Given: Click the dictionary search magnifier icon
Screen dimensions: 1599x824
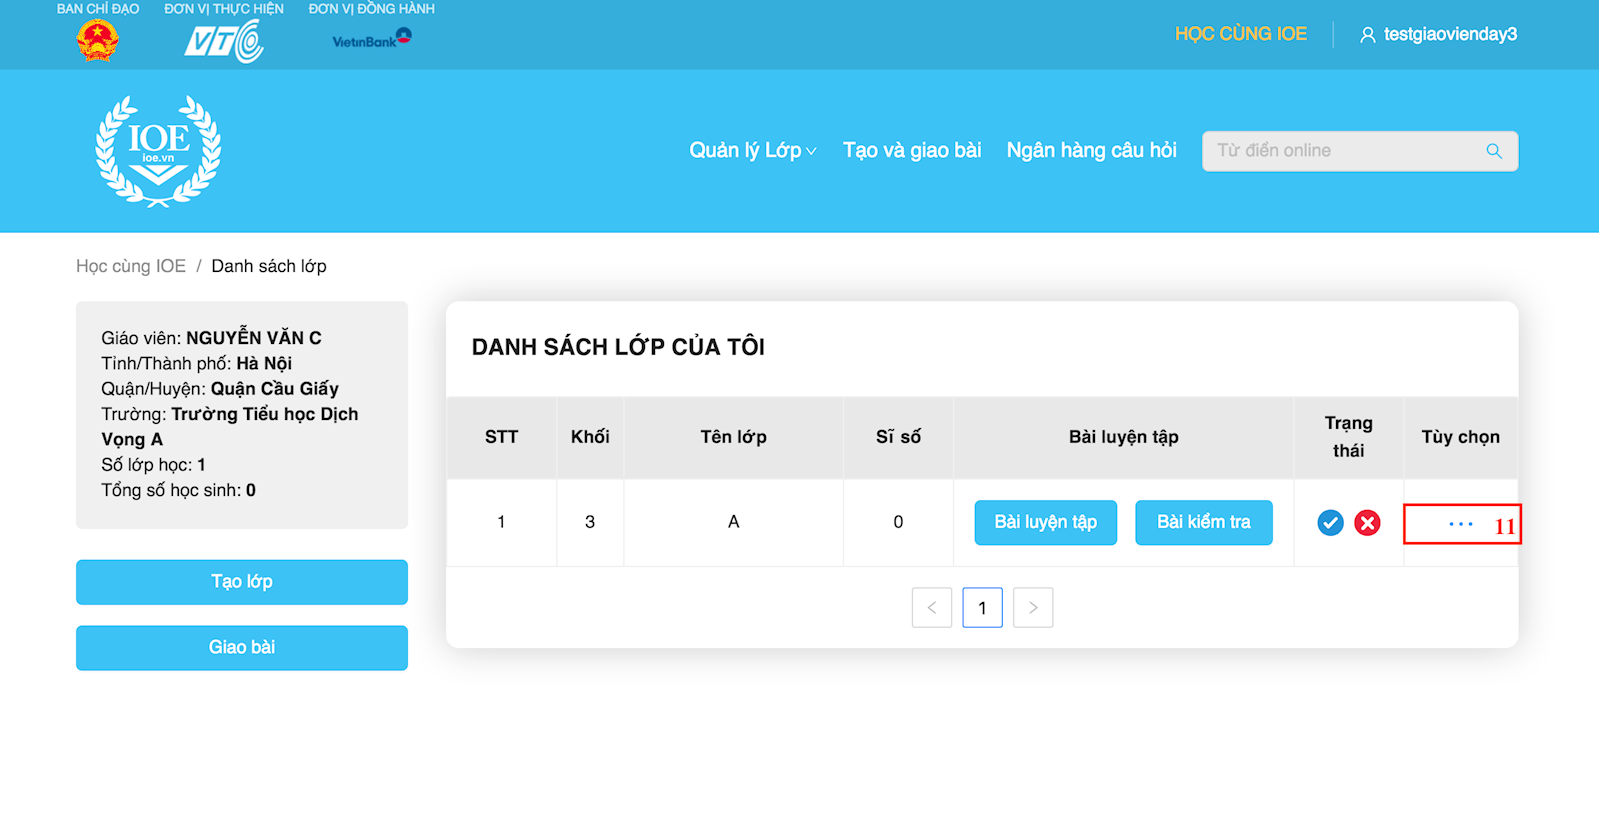Looking at the screenshot, I should [1494, 151].
